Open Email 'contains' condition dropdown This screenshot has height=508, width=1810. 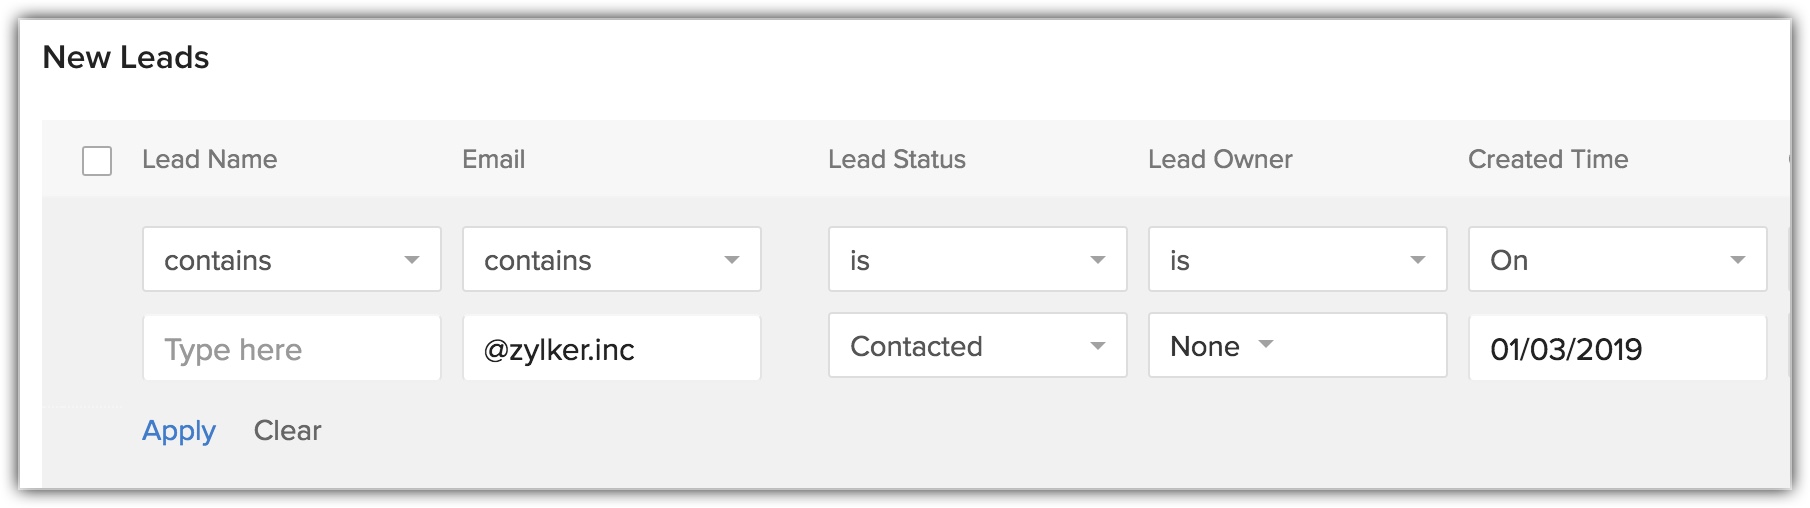pos(611,260)
